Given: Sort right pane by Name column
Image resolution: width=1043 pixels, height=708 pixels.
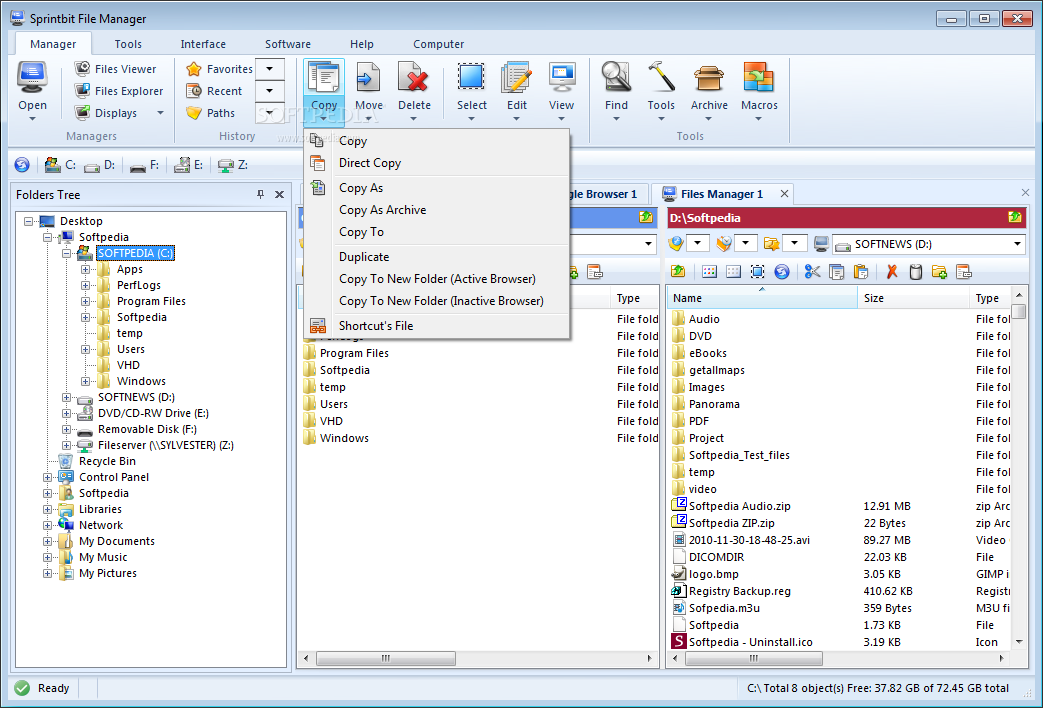Looking at the screenshot, I should pyautogui.click(x=762, y=298).
